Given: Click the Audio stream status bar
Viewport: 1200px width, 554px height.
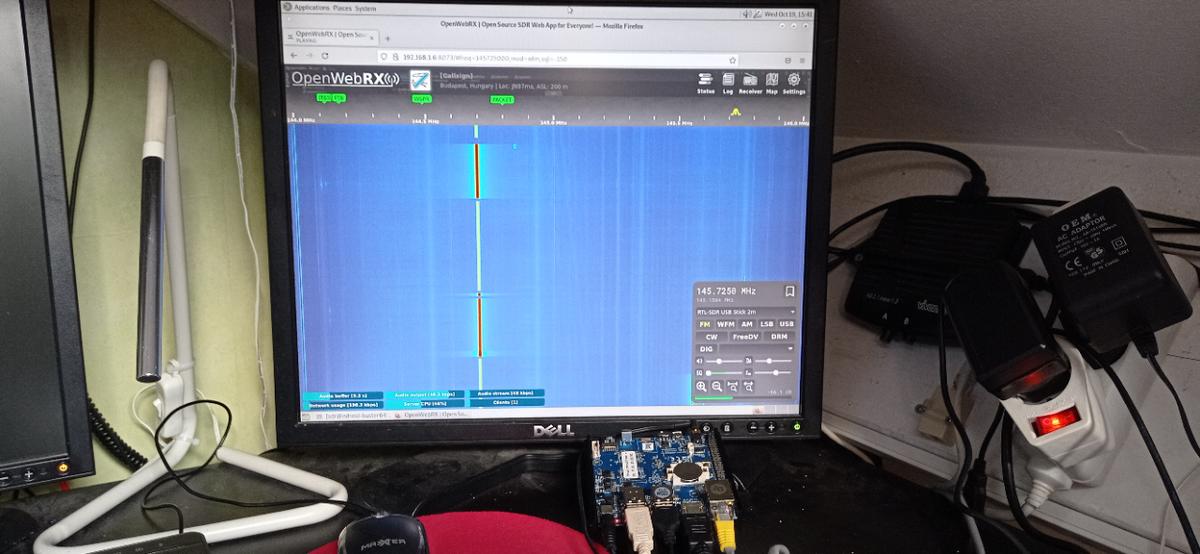Looking at the screenshot, I should pyautogui.click(x=507, y=393).
